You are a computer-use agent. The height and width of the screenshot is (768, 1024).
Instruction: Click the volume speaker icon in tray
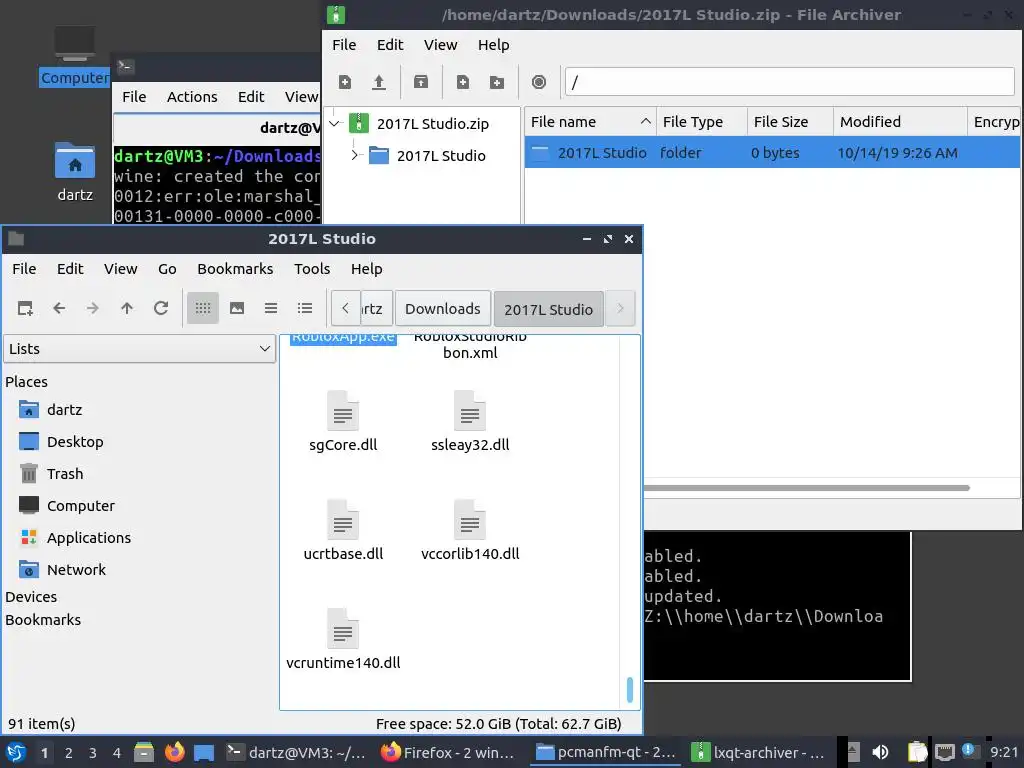pyautogui.click(x=880, y=752)
